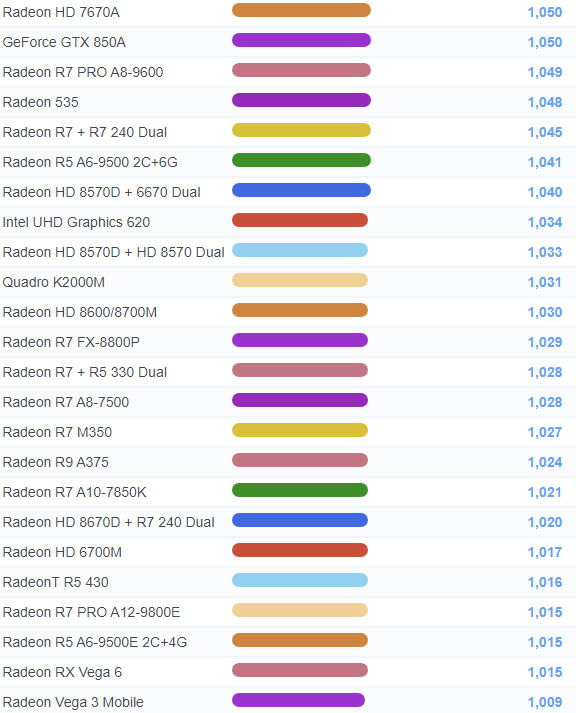Click the red bar for Intel UHD Graphics 620
This screenshot has width=576, height=713.
pos(300,221)
